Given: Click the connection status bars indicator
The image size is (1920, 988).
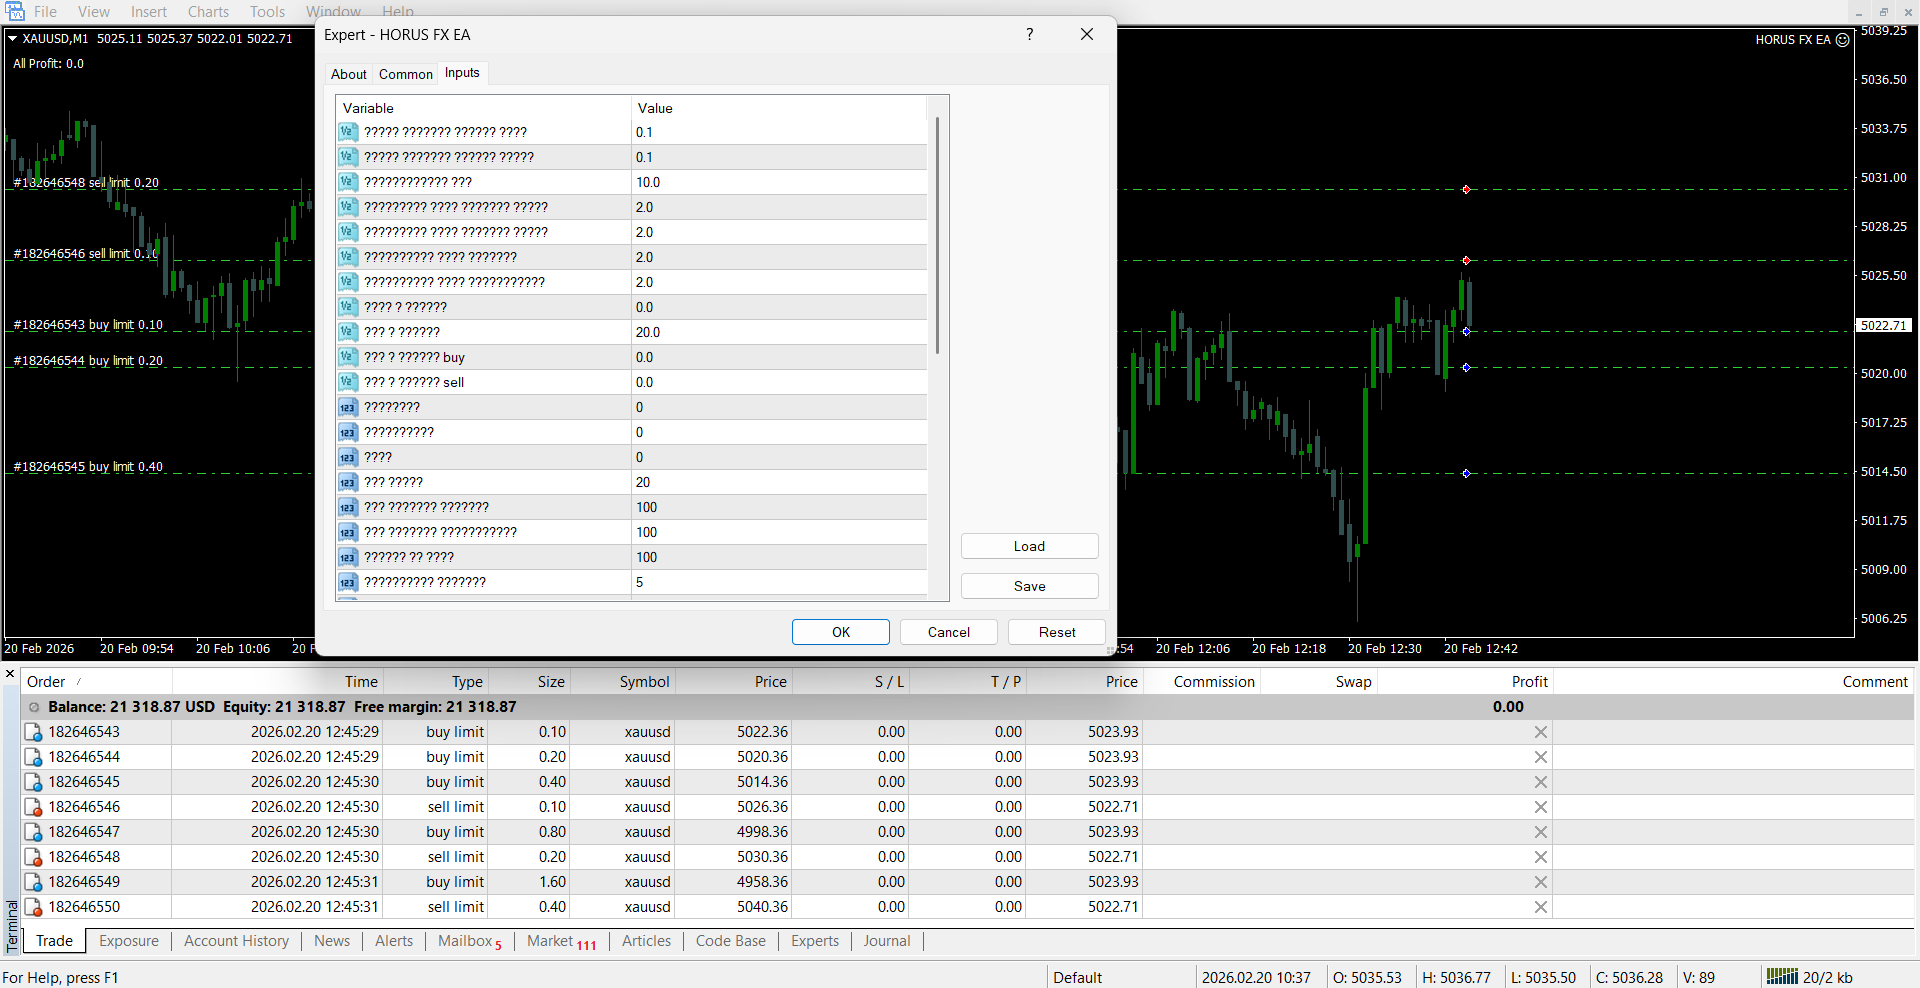Looking at the screenshot, I should (1781, 976).
